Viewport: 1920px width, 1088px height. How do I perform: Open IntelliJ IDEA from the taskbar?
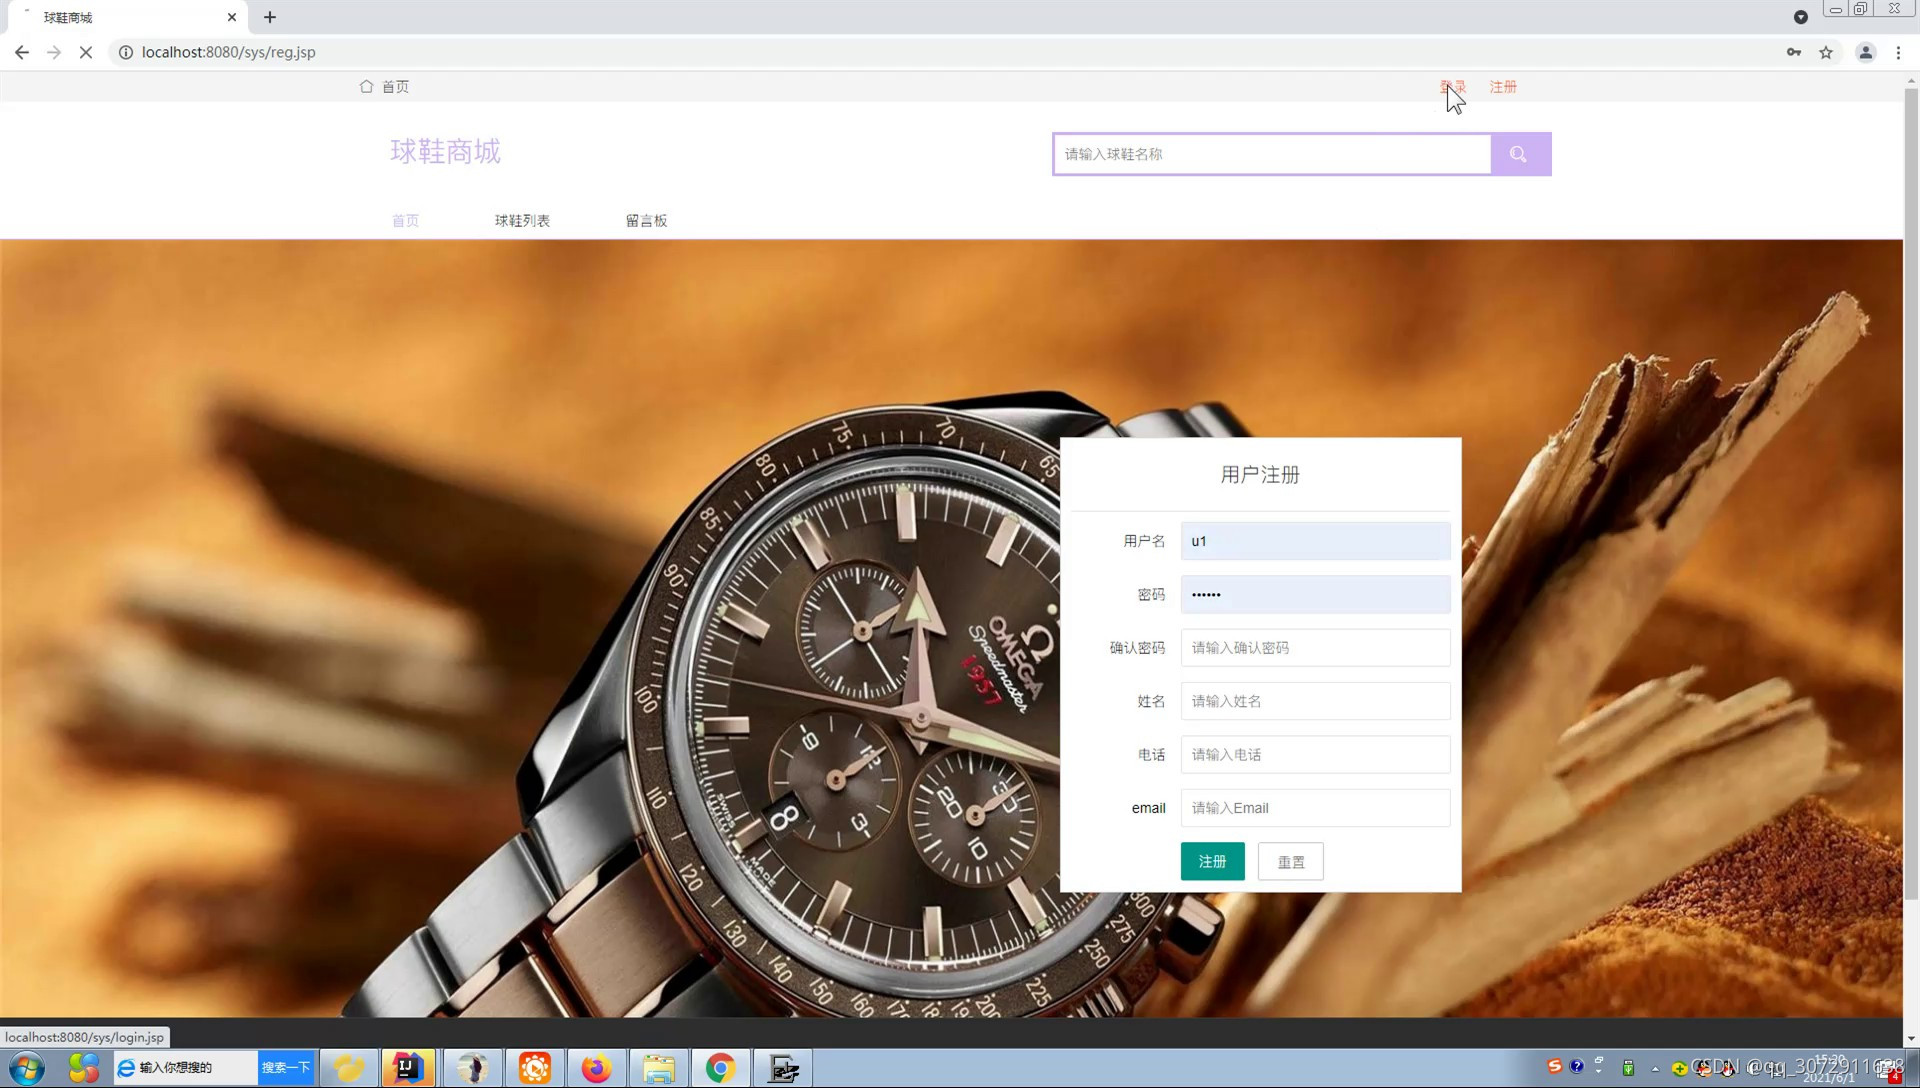pos(408,1068)
